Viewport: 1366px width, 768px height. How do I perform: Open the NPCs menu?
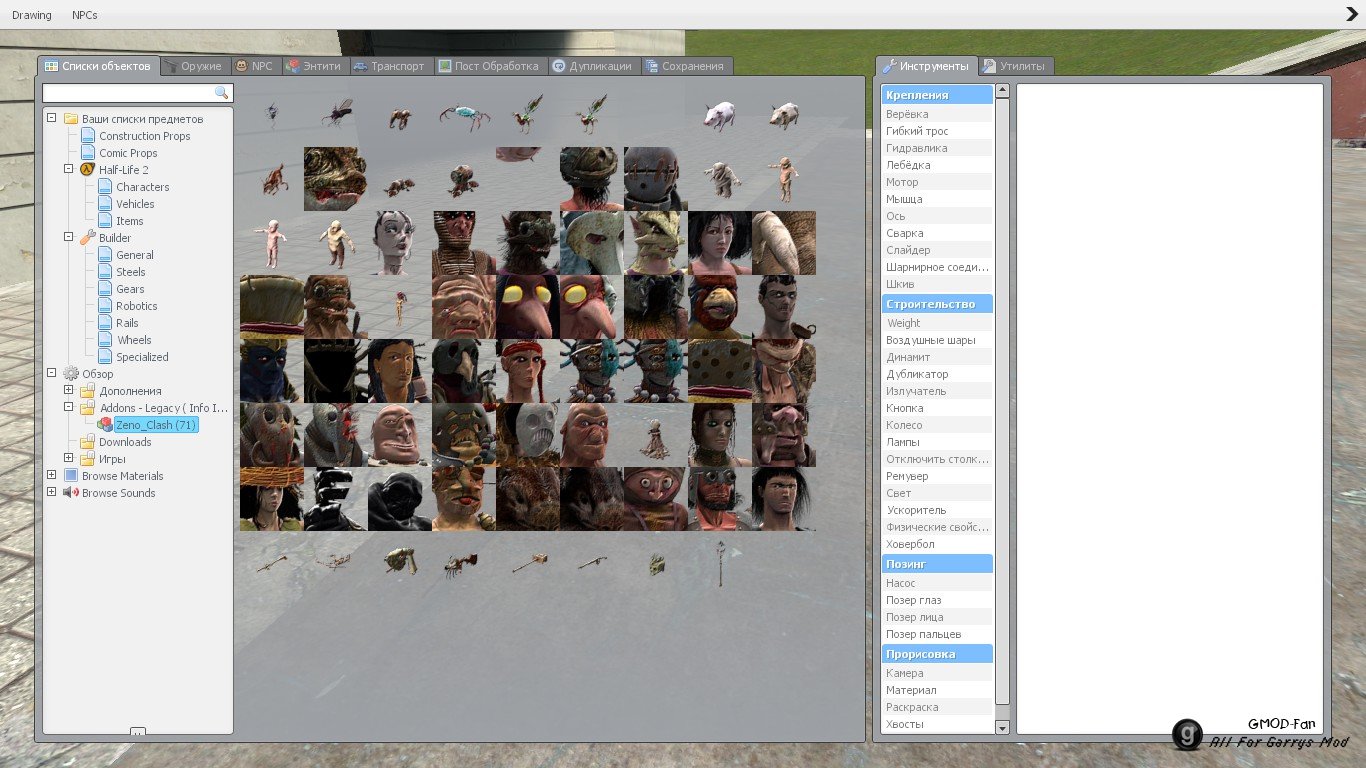[85, 15]
